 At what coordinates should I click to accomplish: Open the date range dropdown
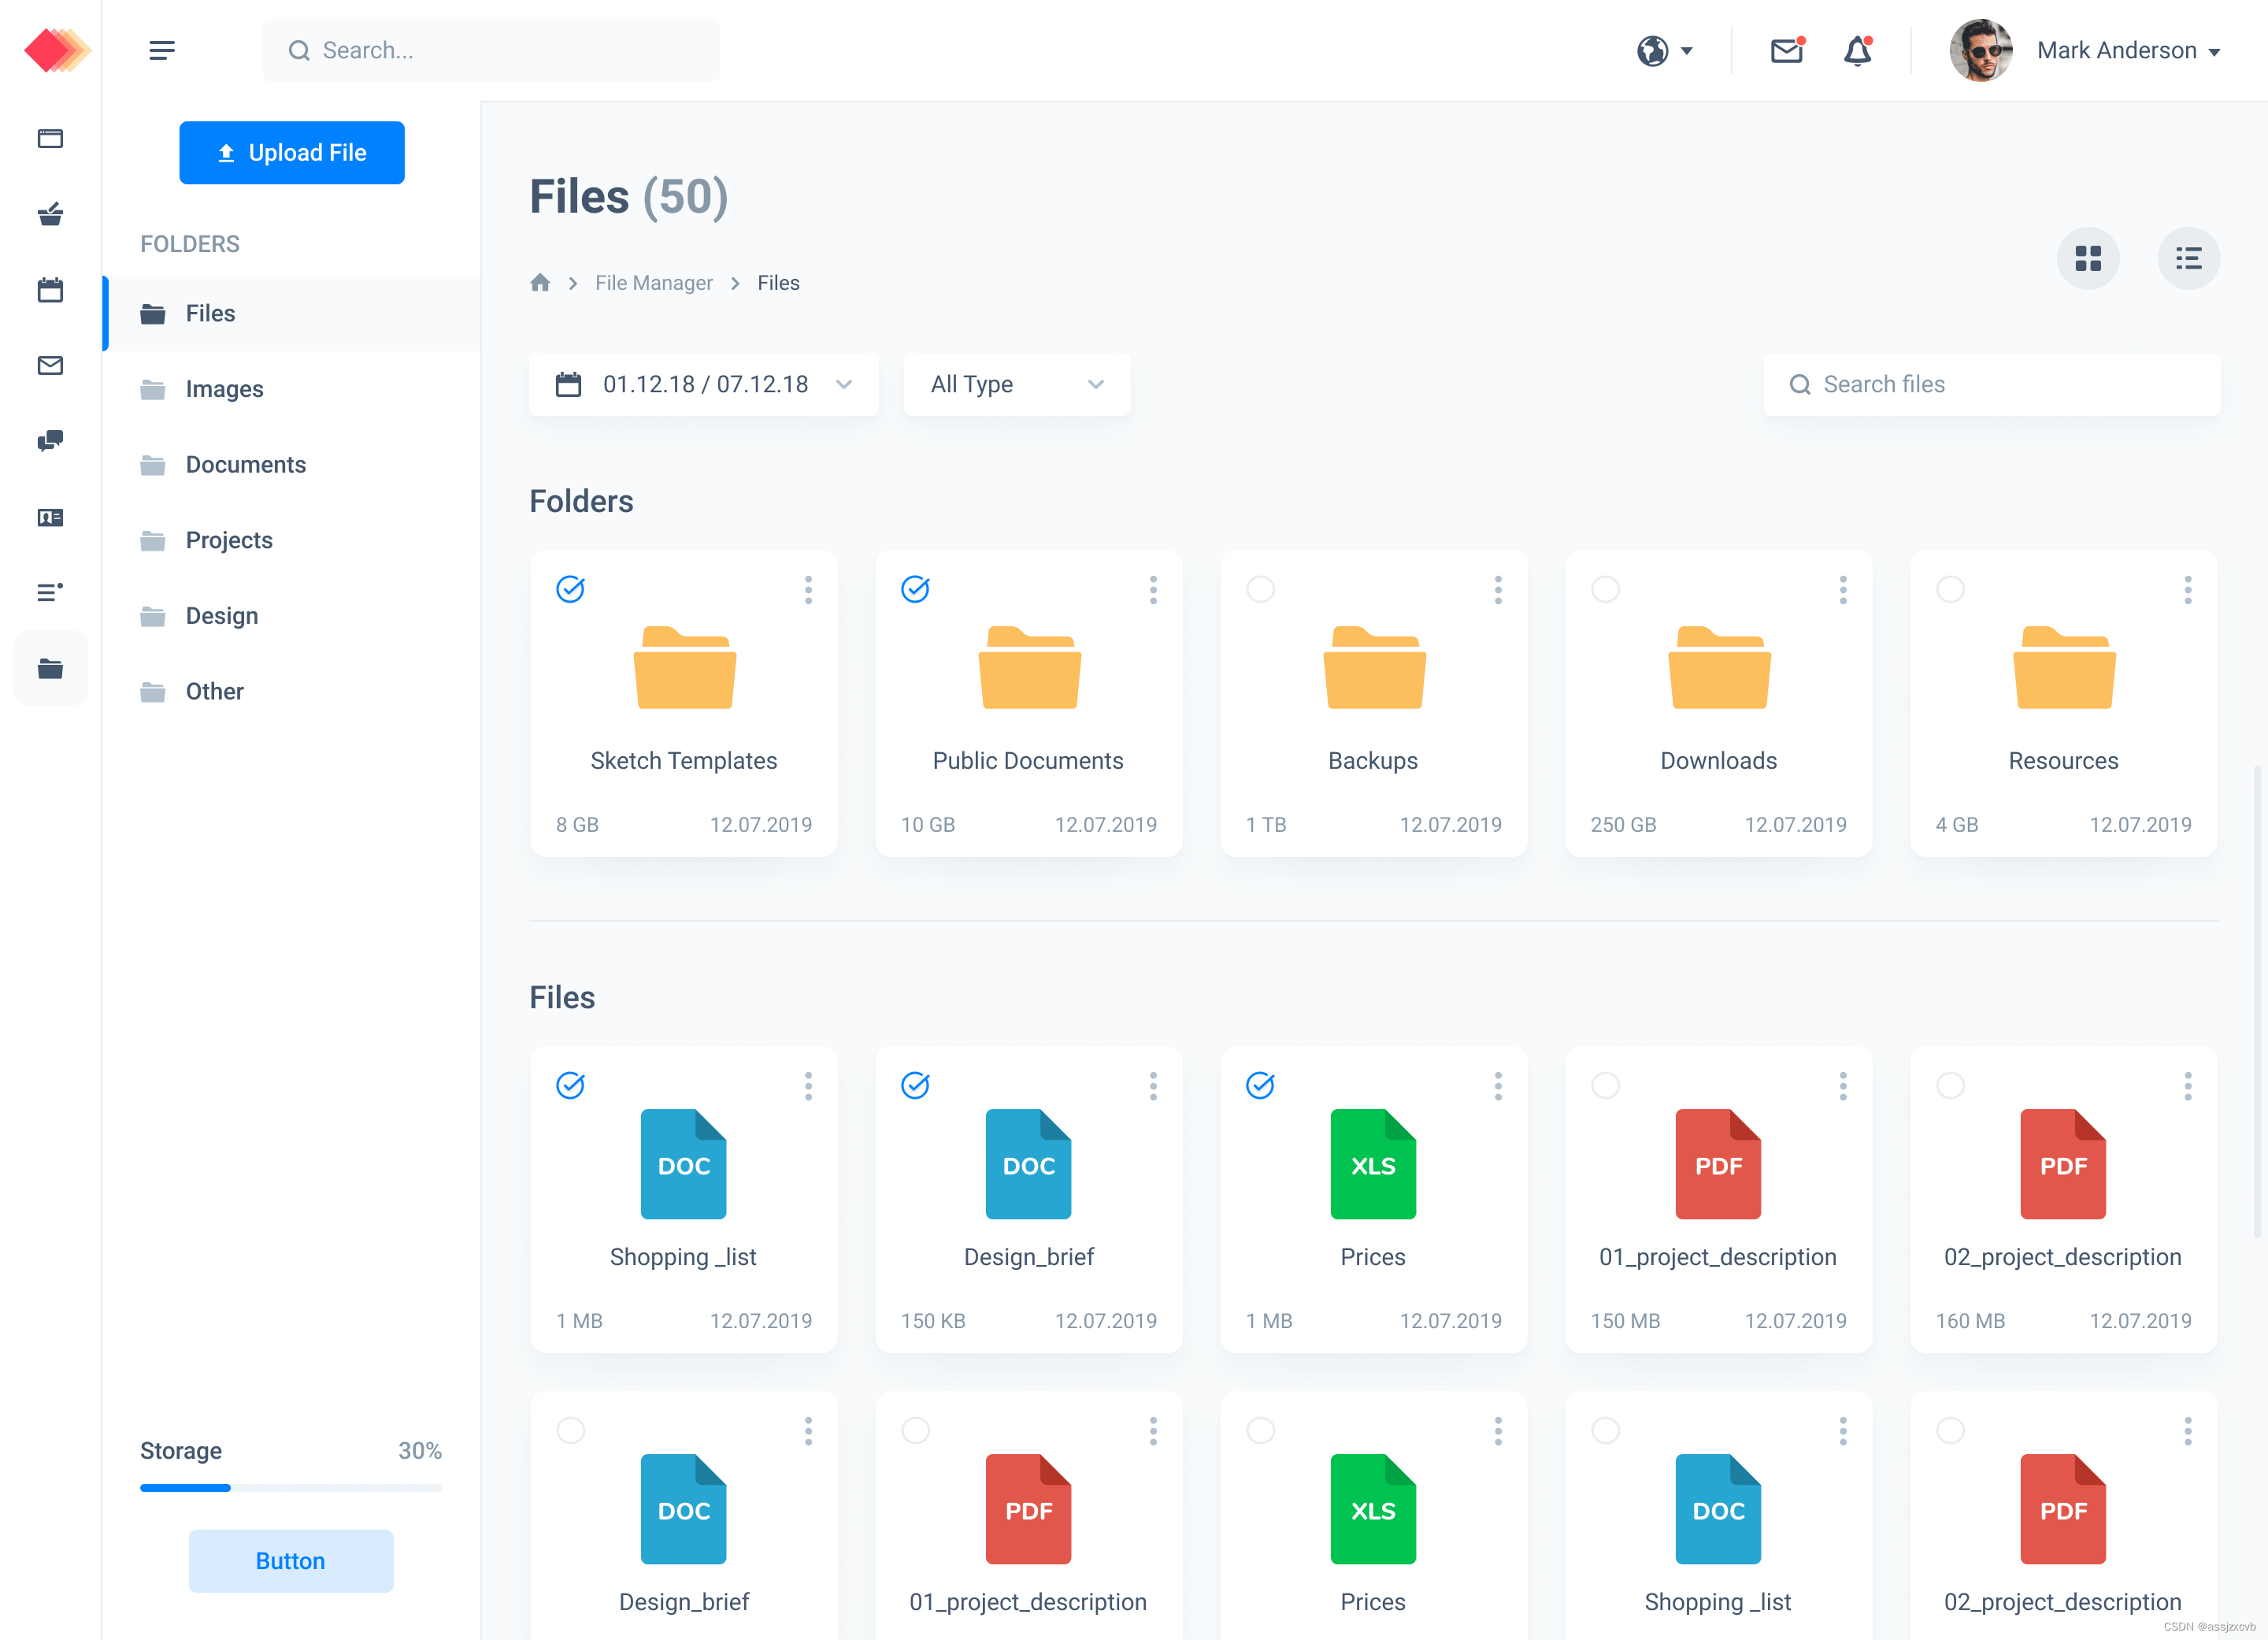click(703, 384)
